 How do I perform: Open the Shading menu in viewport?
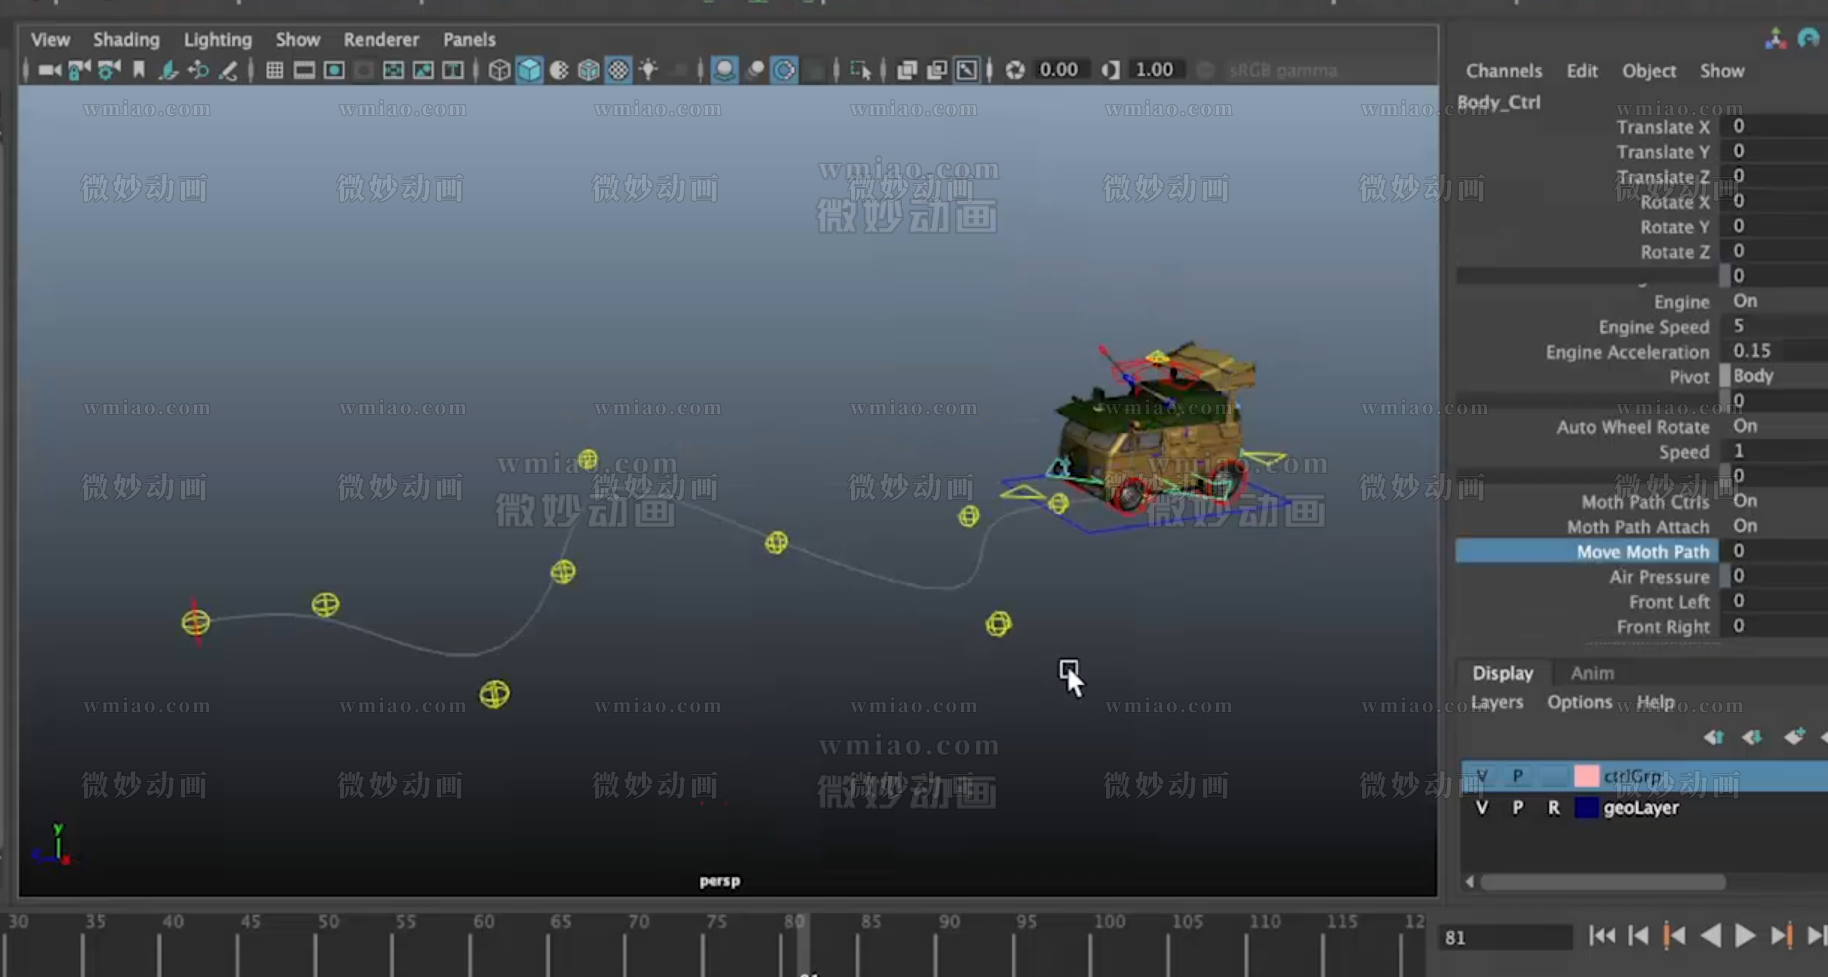tap(126, 40)
